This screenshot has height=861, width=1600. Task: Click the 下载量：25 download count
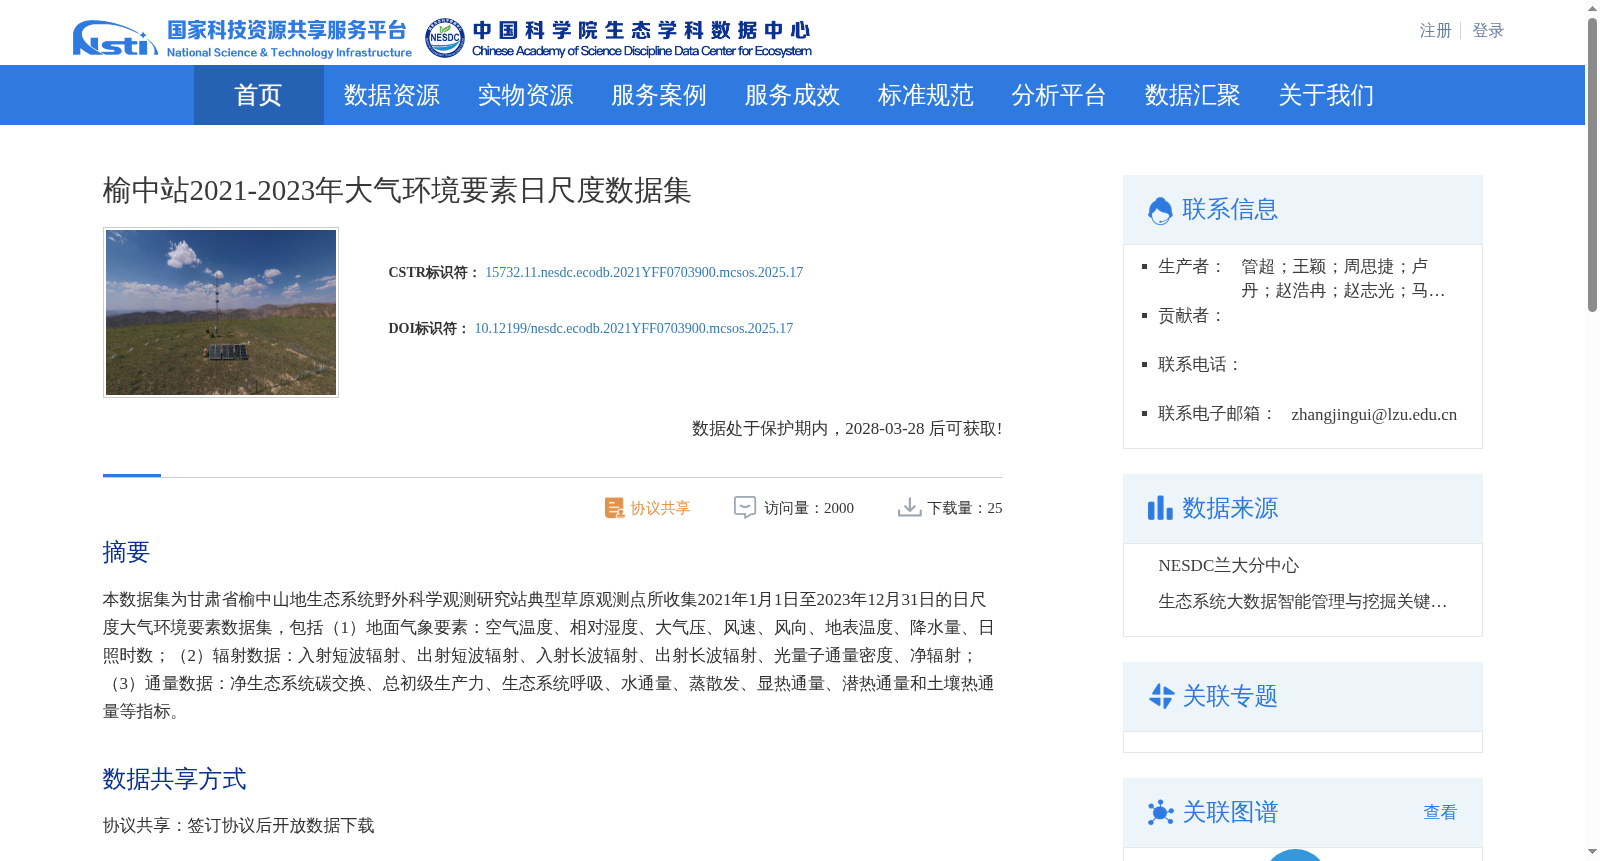(x=965, y=508)
